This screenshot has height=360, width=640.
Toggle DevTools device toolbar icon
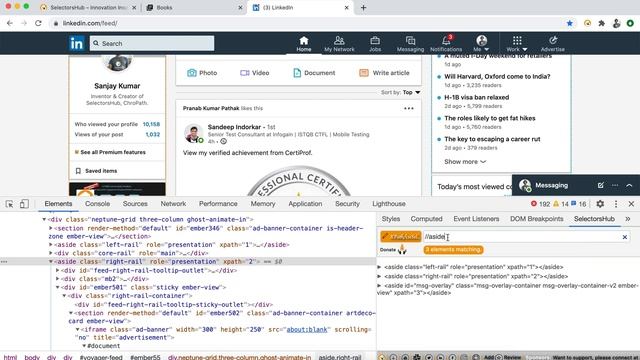click(24, 204)
